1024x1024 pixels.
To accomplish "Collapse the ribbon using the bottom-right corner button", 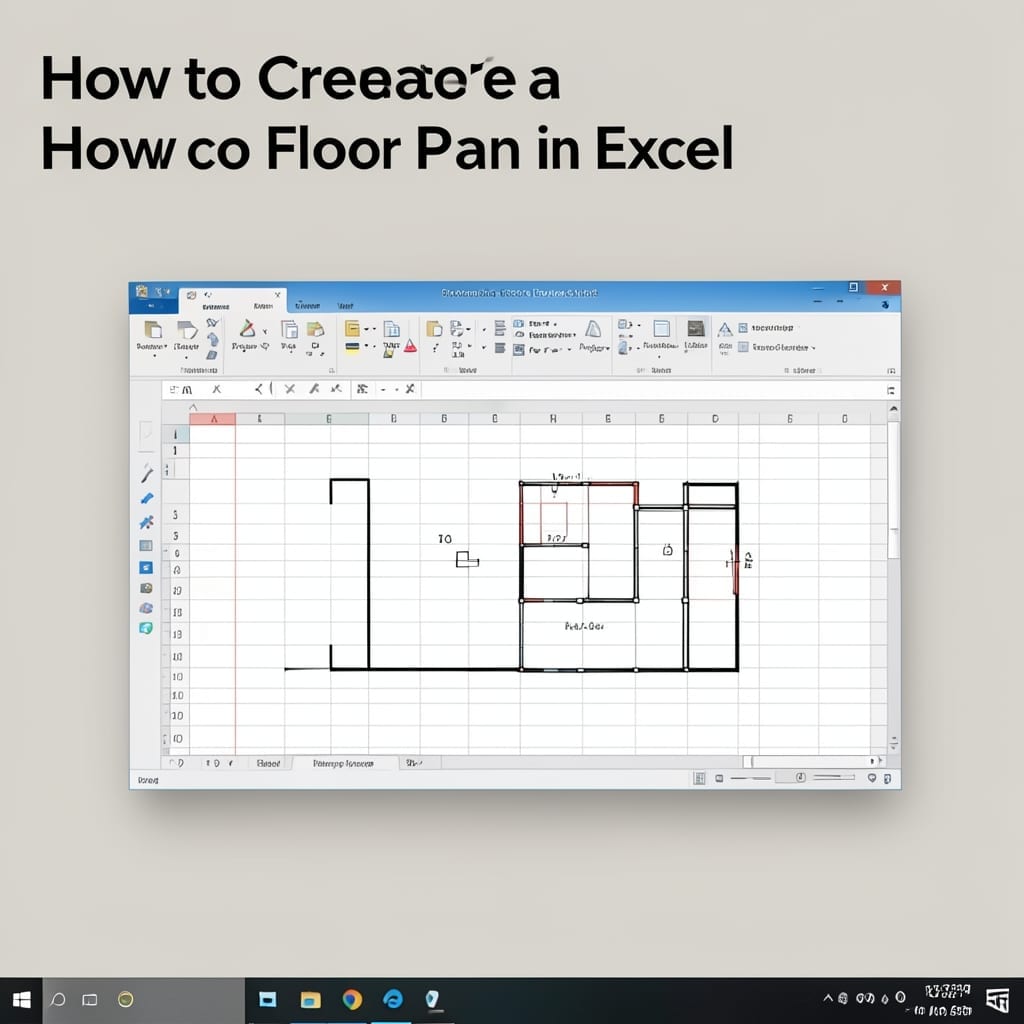I will pos(891,370).
